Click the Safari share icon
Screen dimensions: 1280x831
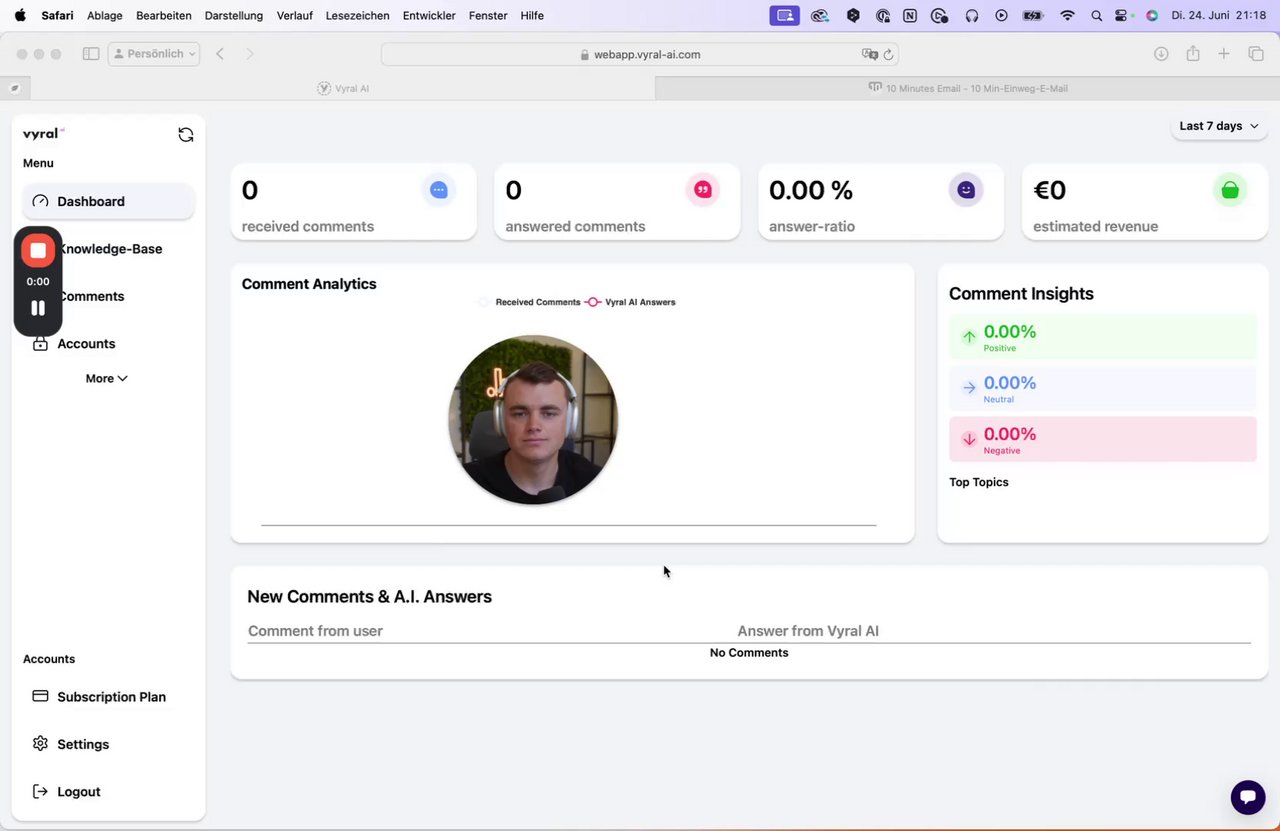click(x=1193, y=54)
